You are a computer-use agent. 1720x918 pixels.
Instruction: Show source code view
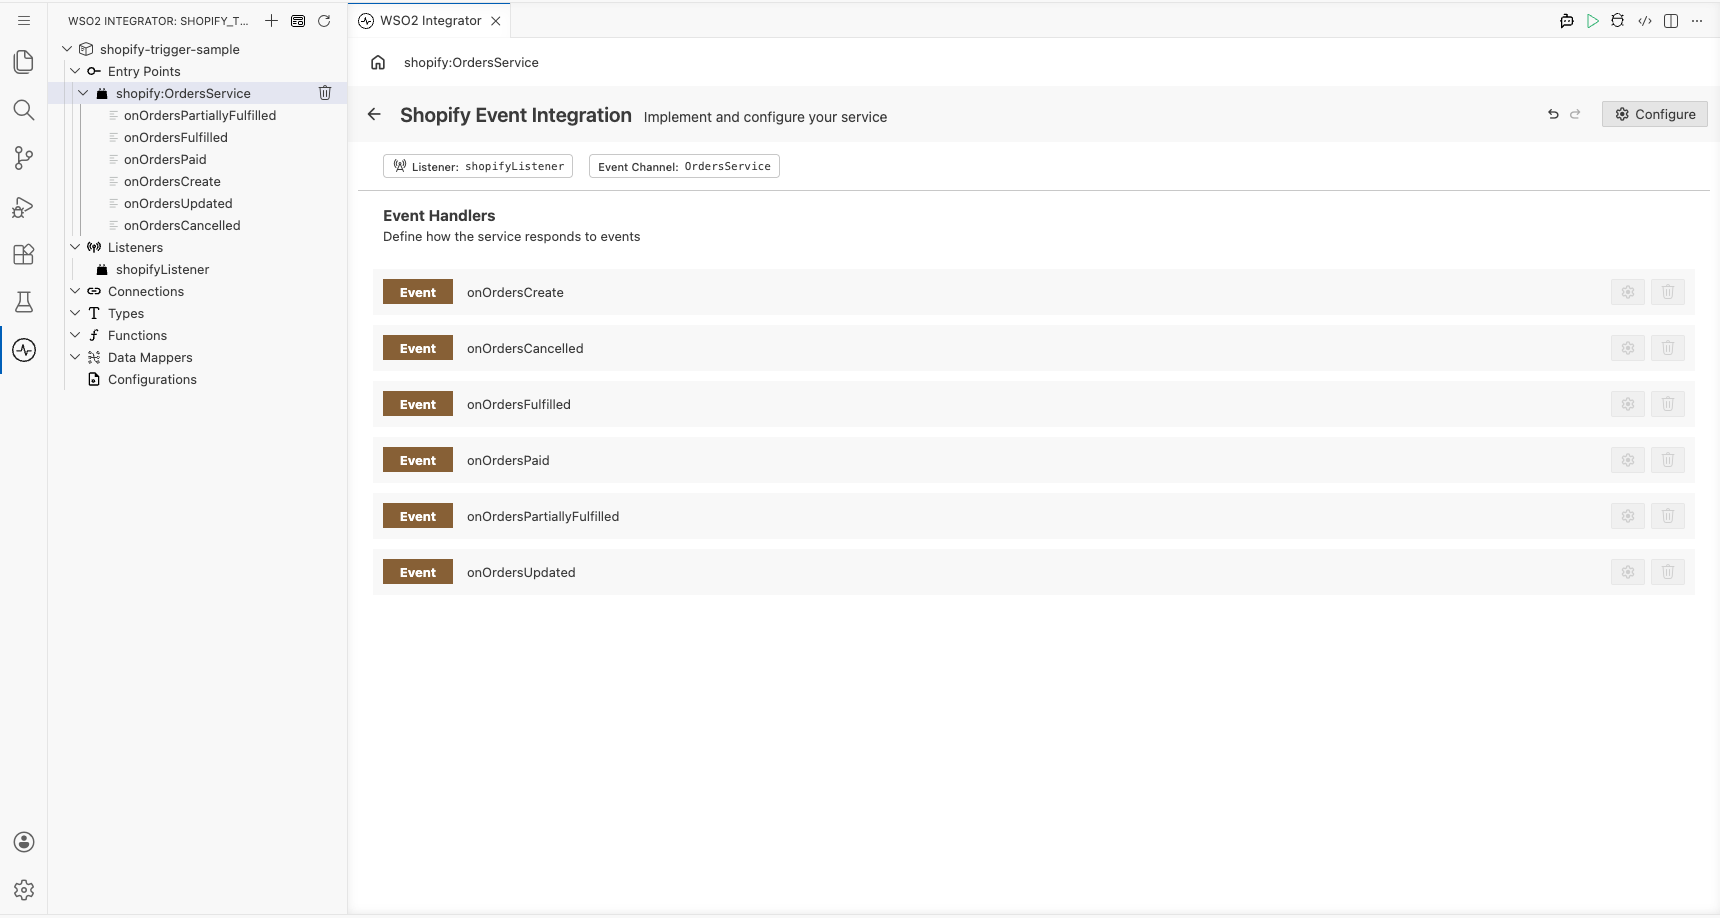click(x=1645, y=20)
